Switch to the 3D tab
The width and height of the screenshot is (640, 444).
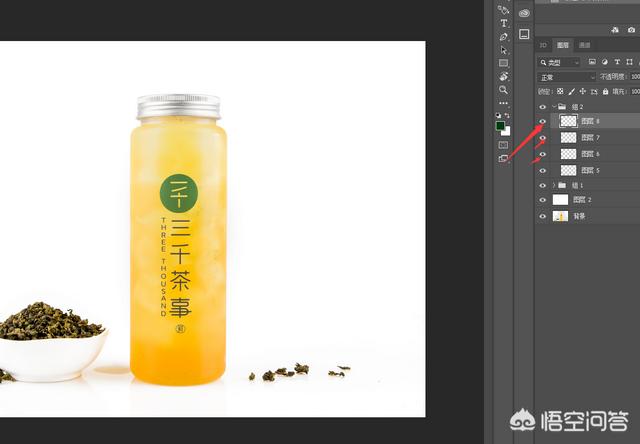pyautogui.click(x=543, y=45)
